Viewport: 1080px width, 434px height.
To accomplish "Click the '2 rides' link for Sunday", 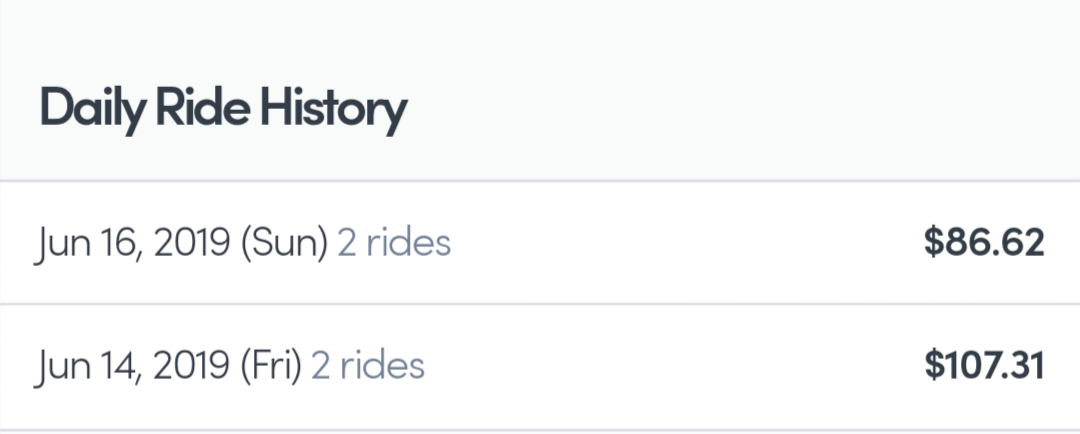I will pyautogui.click(x=394, y=243).
